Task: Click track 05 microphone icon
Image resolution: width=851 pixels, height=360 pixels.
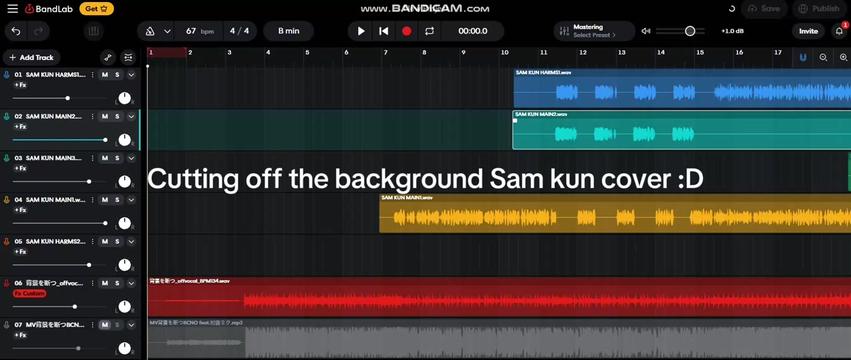Action: pyautogui.click(x=7, y=242)
